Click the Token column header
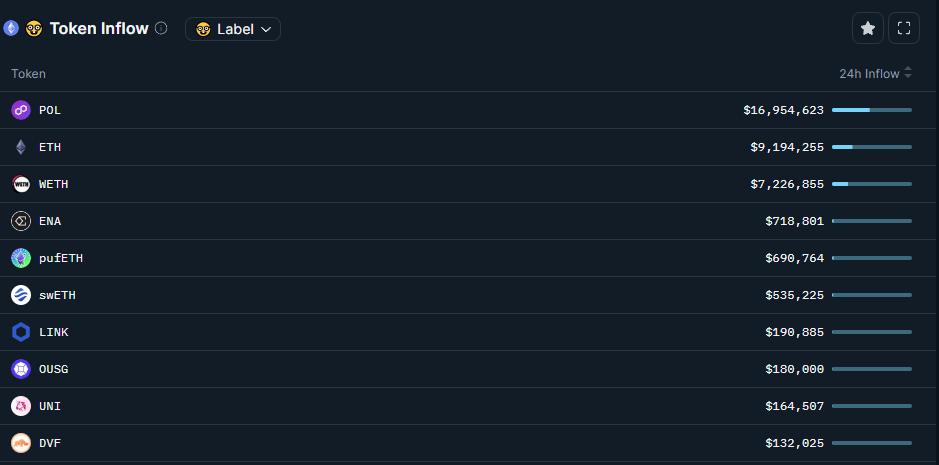This screenshot has width=939, height=465. point(28,73)
